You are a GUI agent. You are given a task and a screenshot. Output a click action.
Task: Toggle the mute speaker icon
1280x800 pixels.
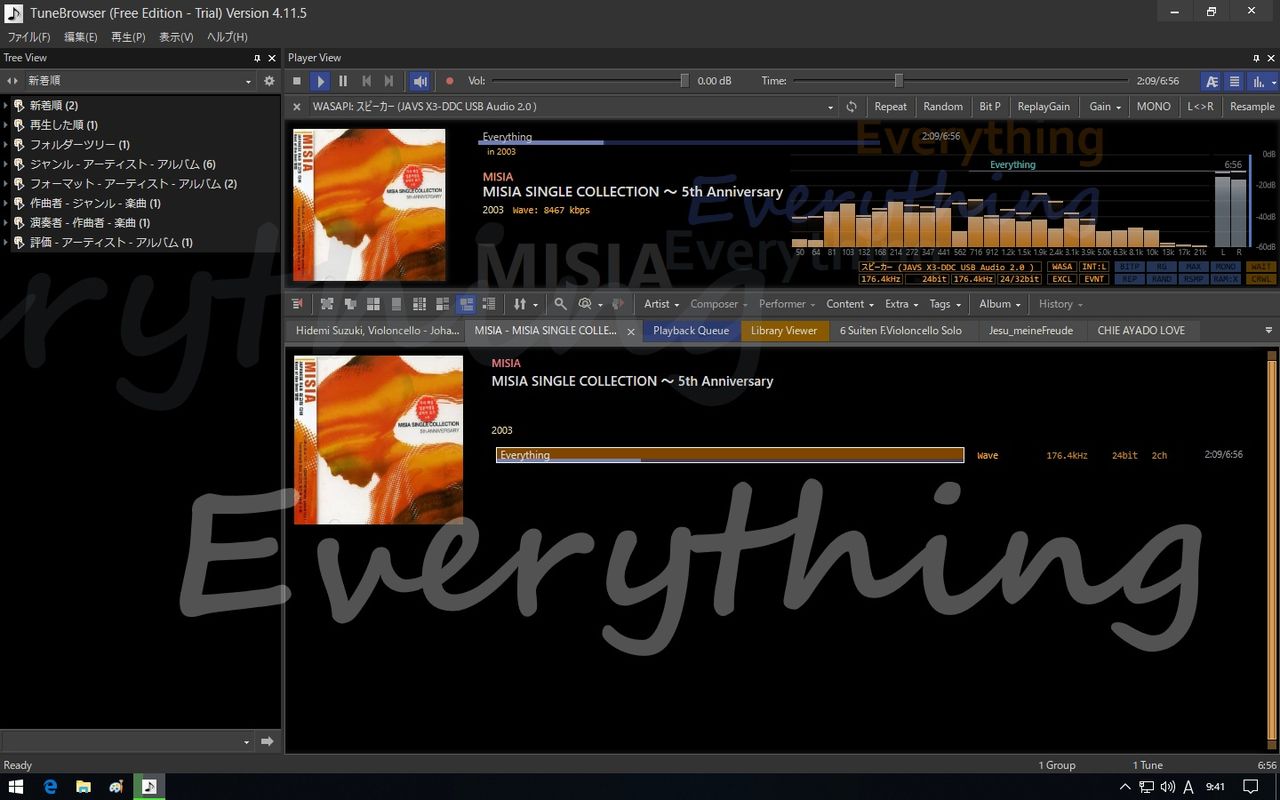tap(420, 81)
